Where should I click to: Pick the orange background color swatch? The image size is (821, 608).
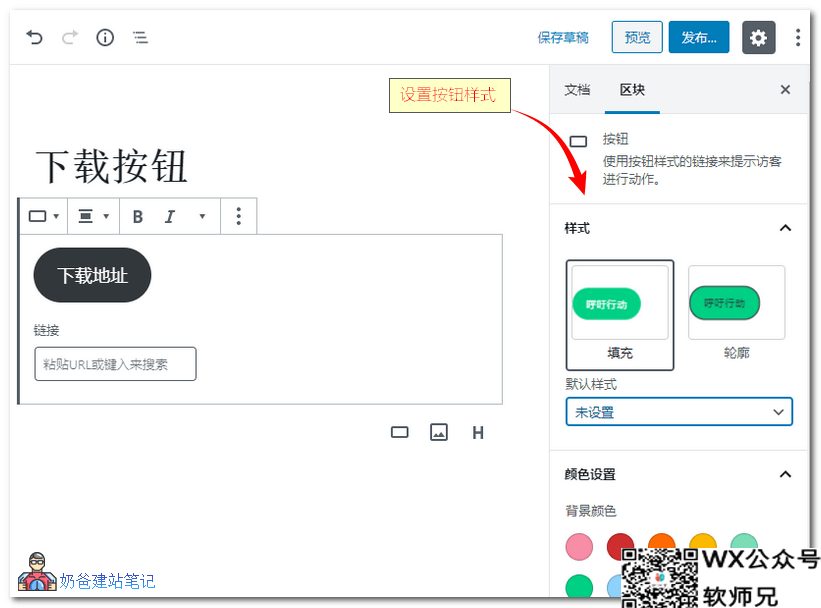661,541
